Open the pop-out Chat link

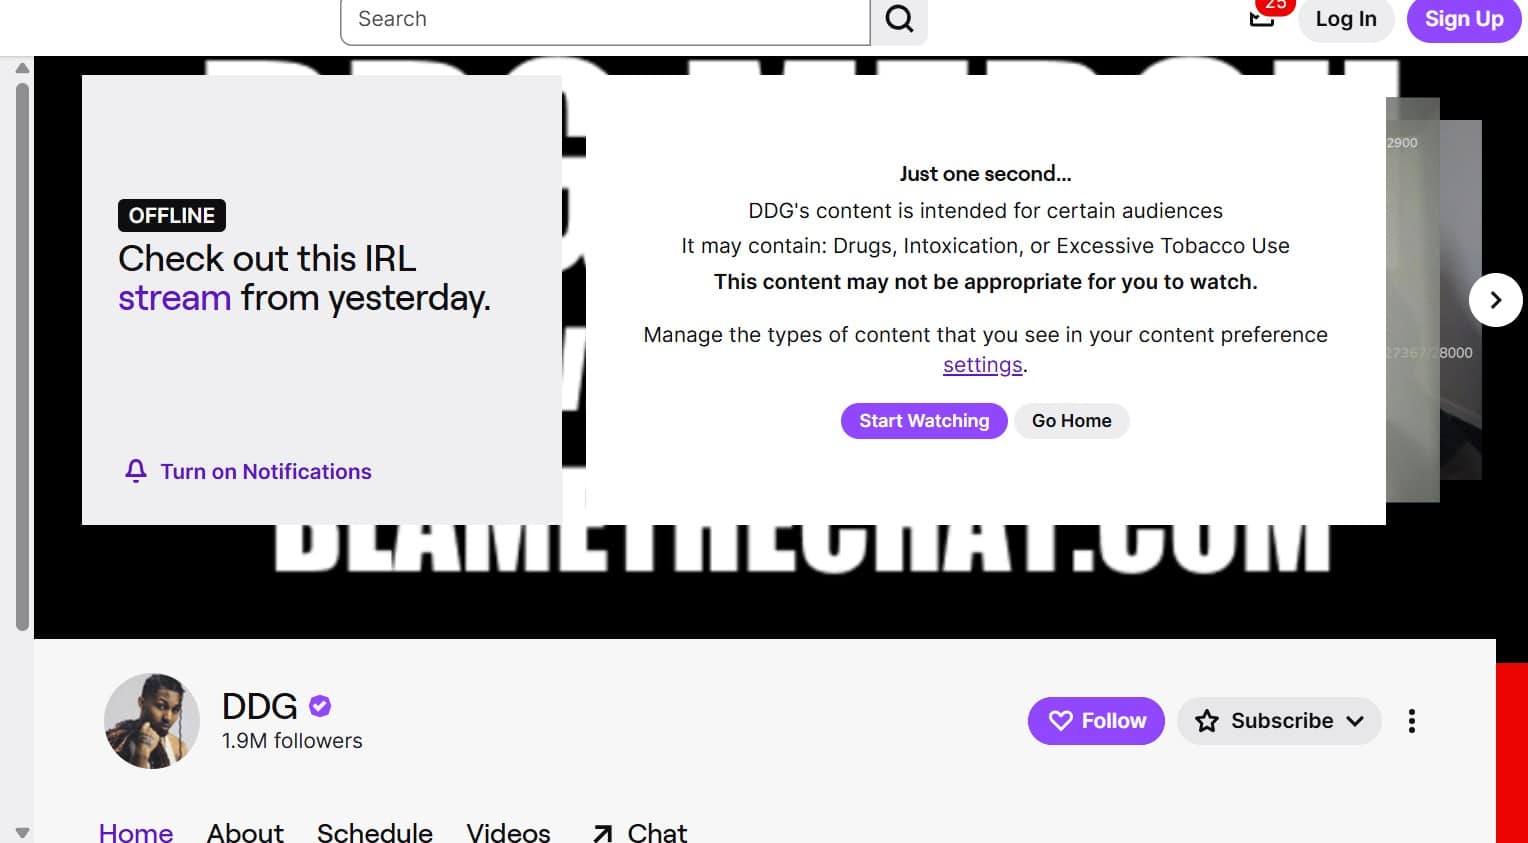pyautogui.click(x=640, y=832)
